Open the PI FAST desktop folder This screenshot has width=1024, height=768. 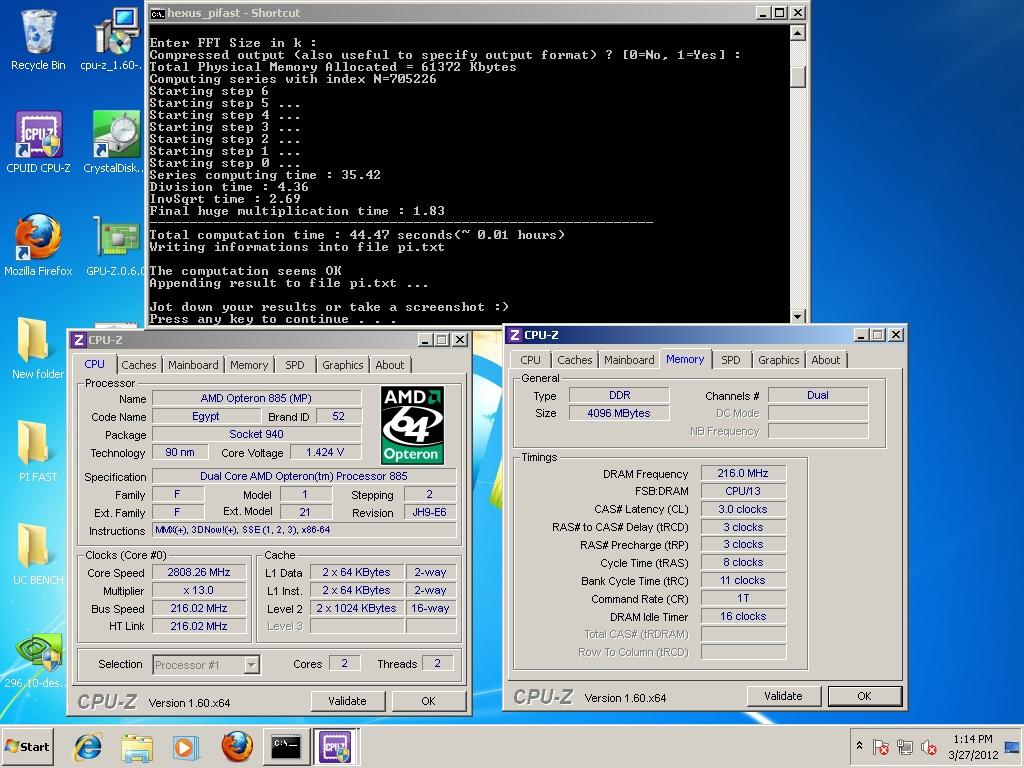pyautogui.click(x=38, y=451)
